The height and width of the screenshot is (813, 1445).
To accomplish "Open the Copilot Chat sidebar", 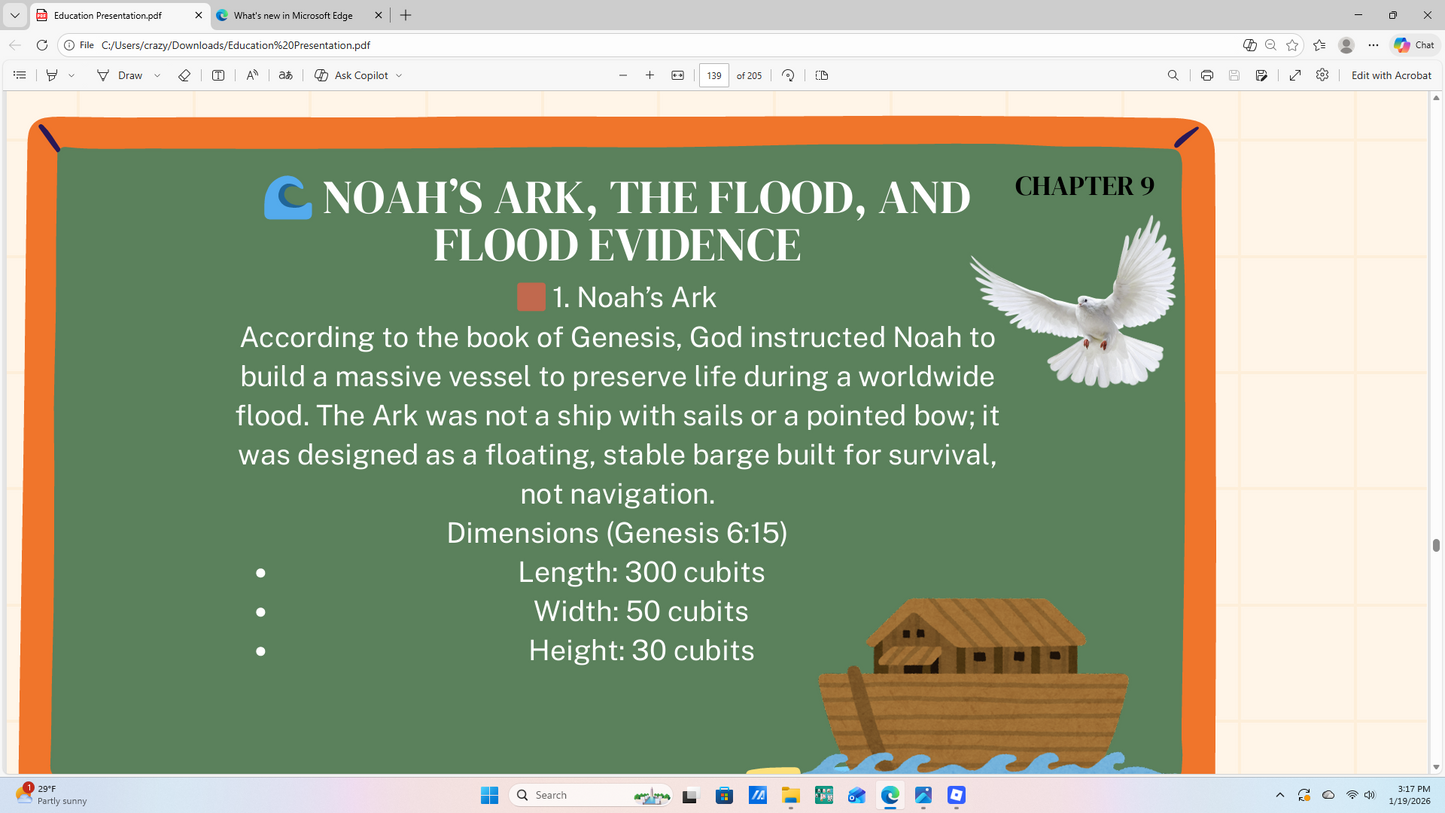I will [x=1414, y=45].
